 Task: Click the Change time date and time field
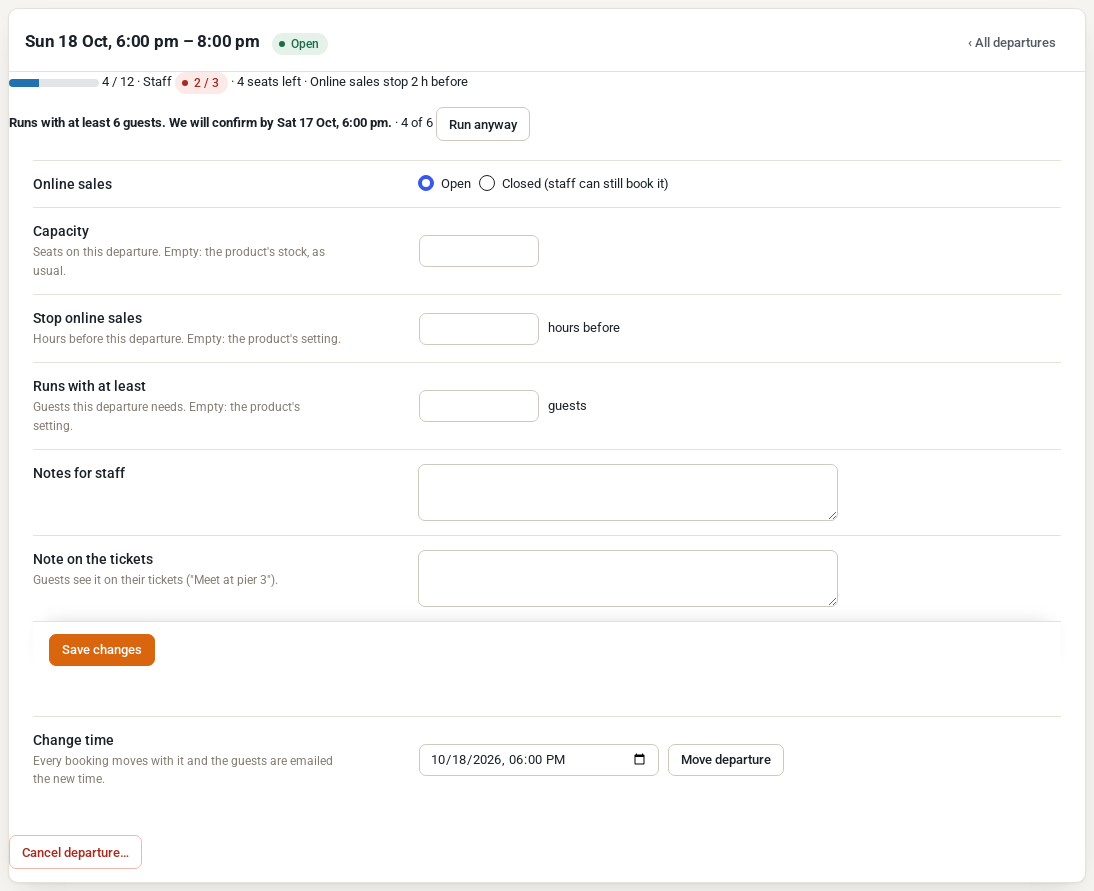click(x=539, y=760)
